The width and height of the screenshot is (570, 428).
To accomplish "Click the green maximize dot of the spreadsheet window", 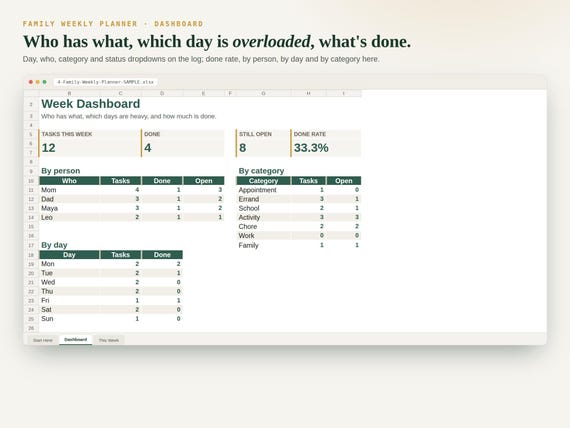I will [x=44, y=82].
